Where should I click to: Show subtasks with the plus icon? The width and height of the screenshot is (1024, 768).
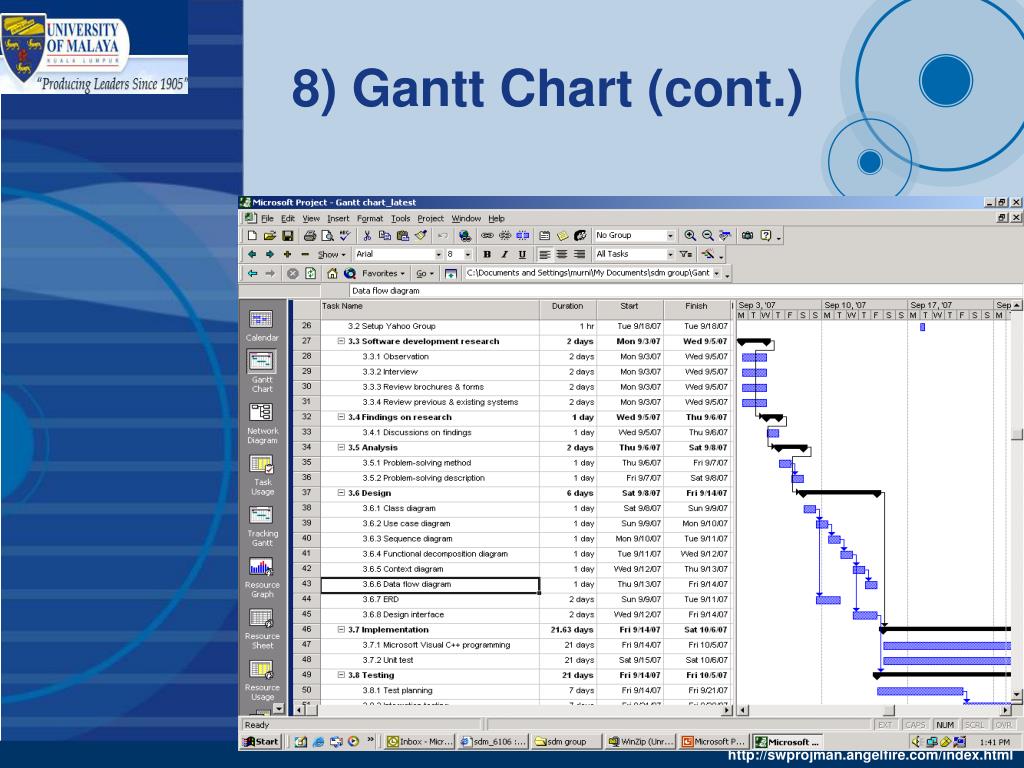click(287, 254)
